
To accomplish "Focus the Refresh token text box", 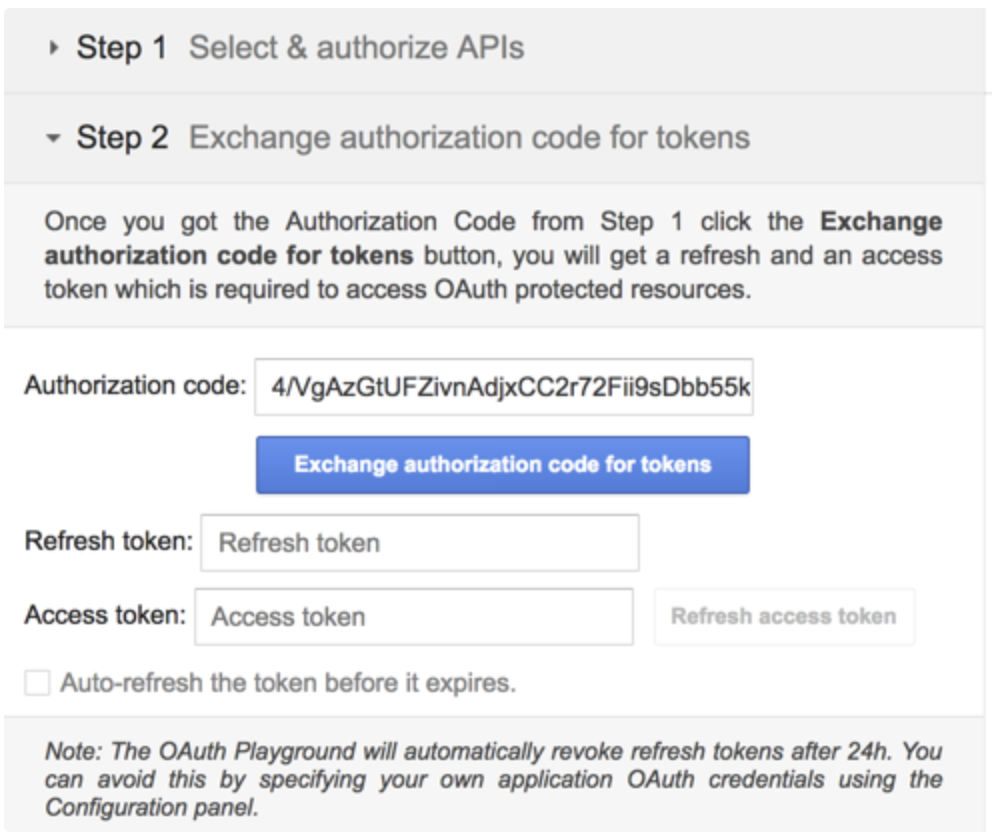I will point(419,543).
